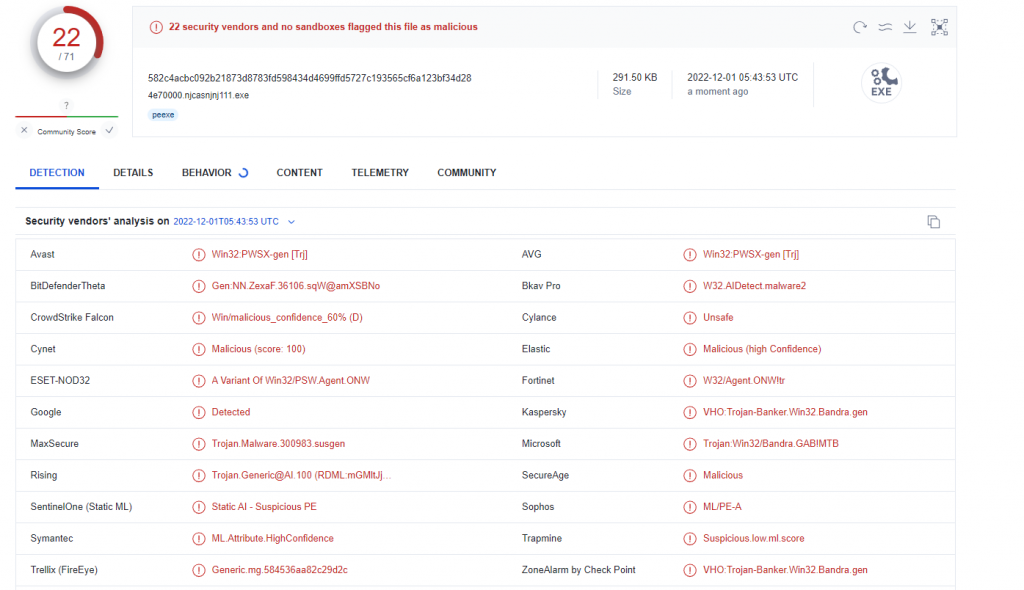
Task: Switch to the DETAILS tab
Action: coord(133,173)
